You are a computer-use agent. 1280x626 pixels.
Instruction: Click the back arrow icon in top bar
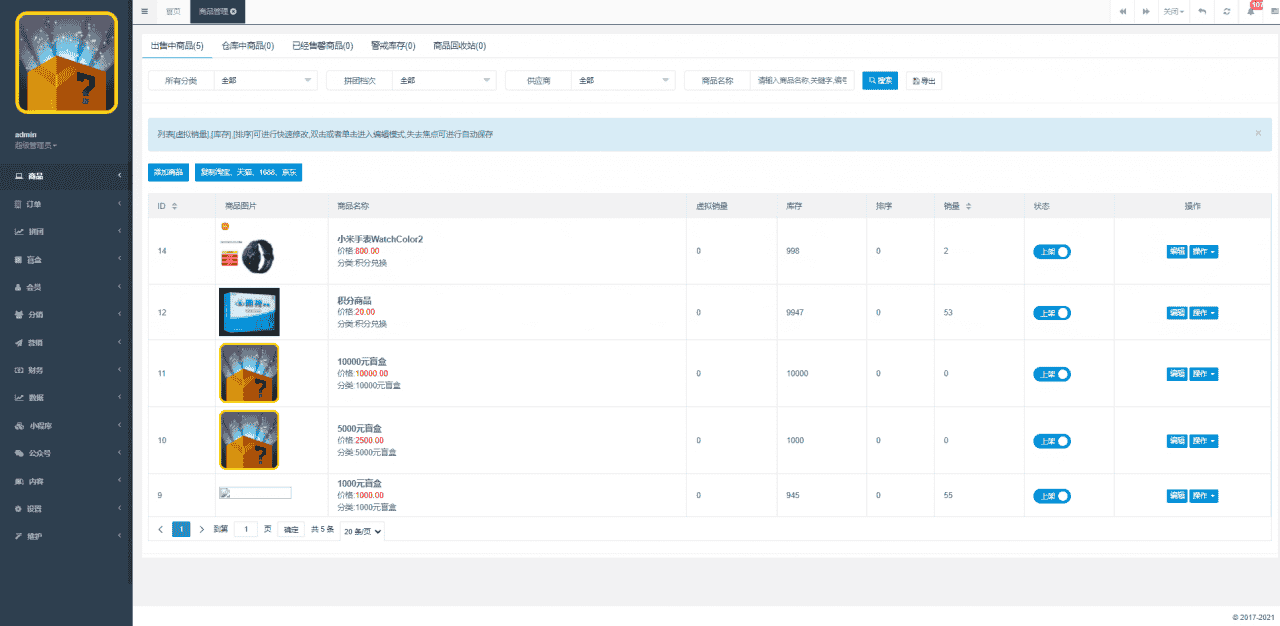1201,11
